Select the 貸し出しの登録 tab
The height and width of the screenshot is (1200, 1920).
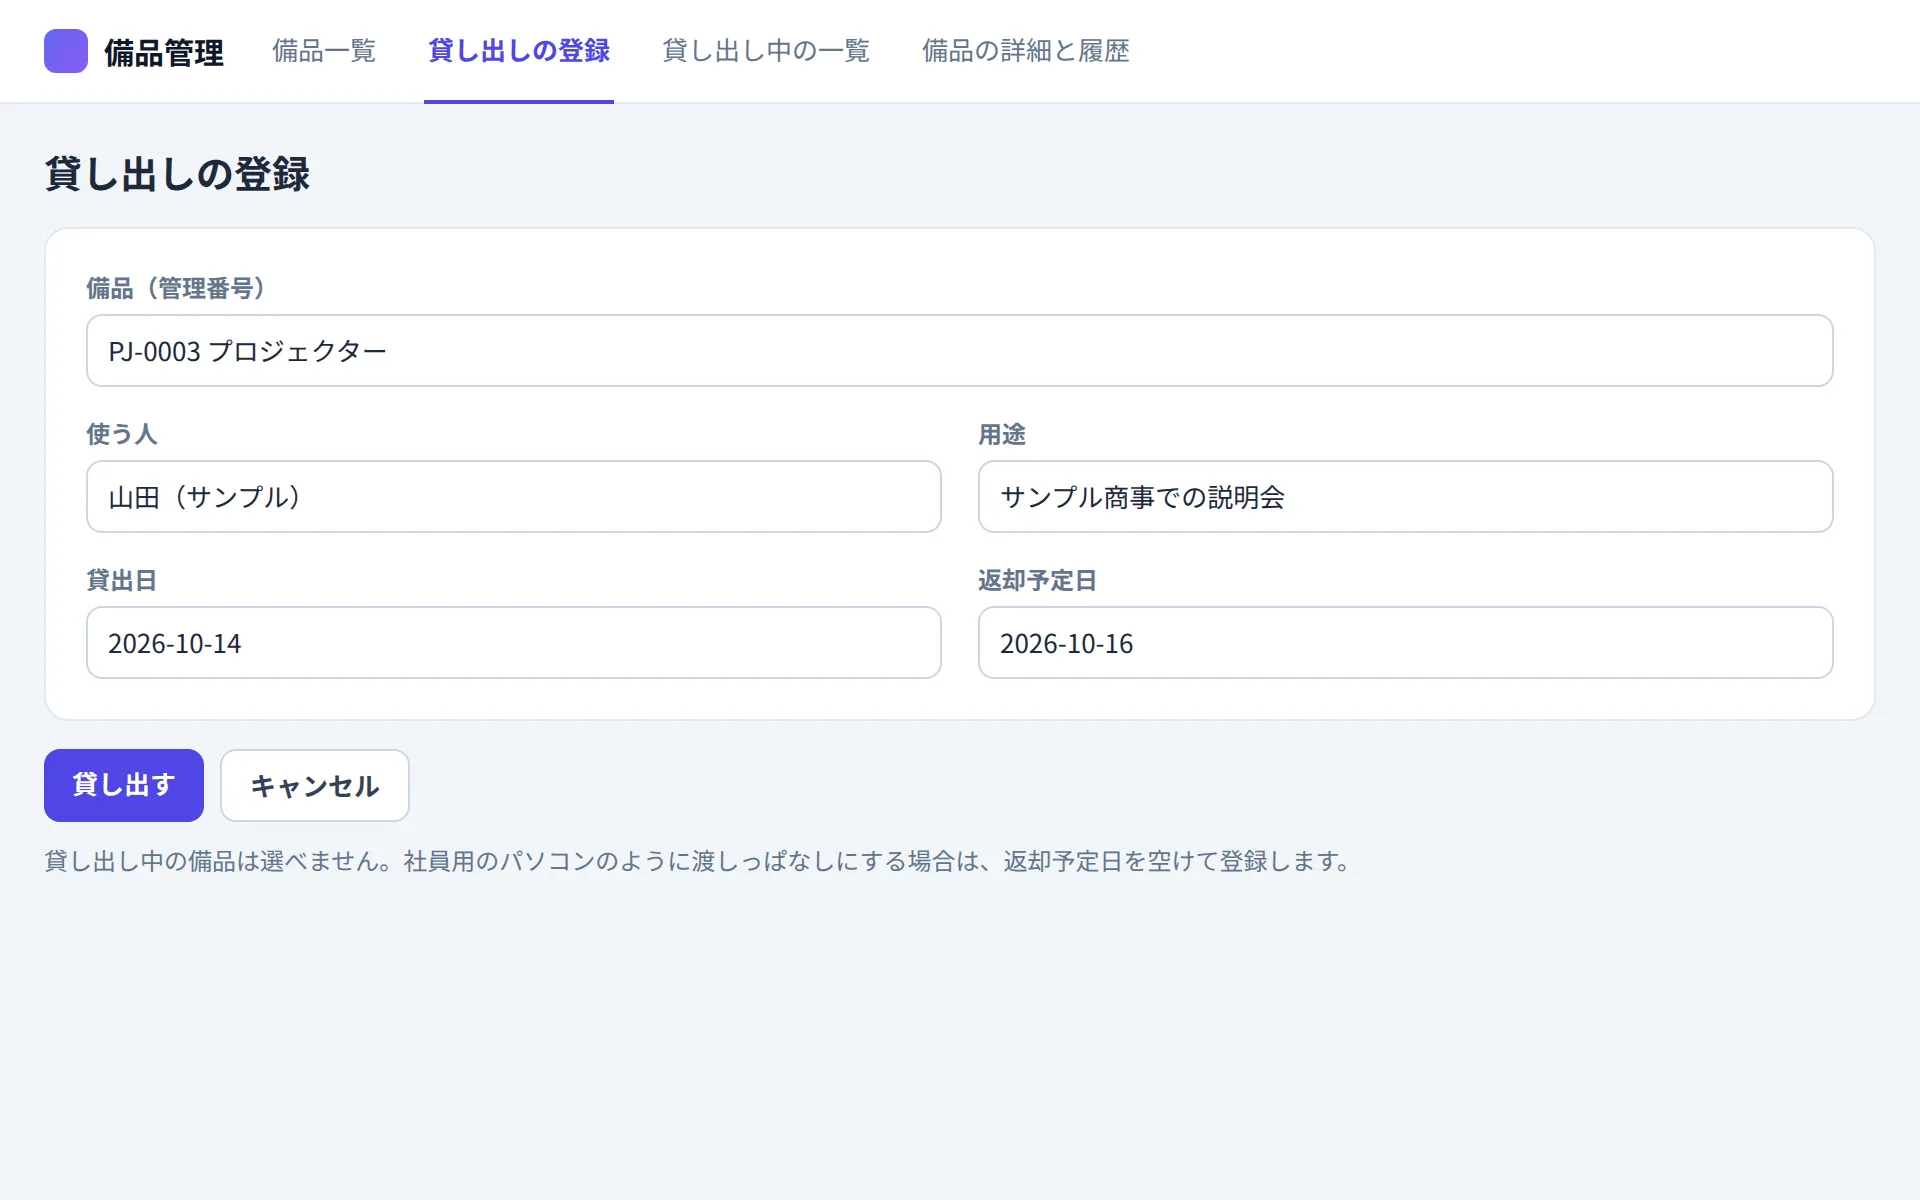(x=519, y=51)
